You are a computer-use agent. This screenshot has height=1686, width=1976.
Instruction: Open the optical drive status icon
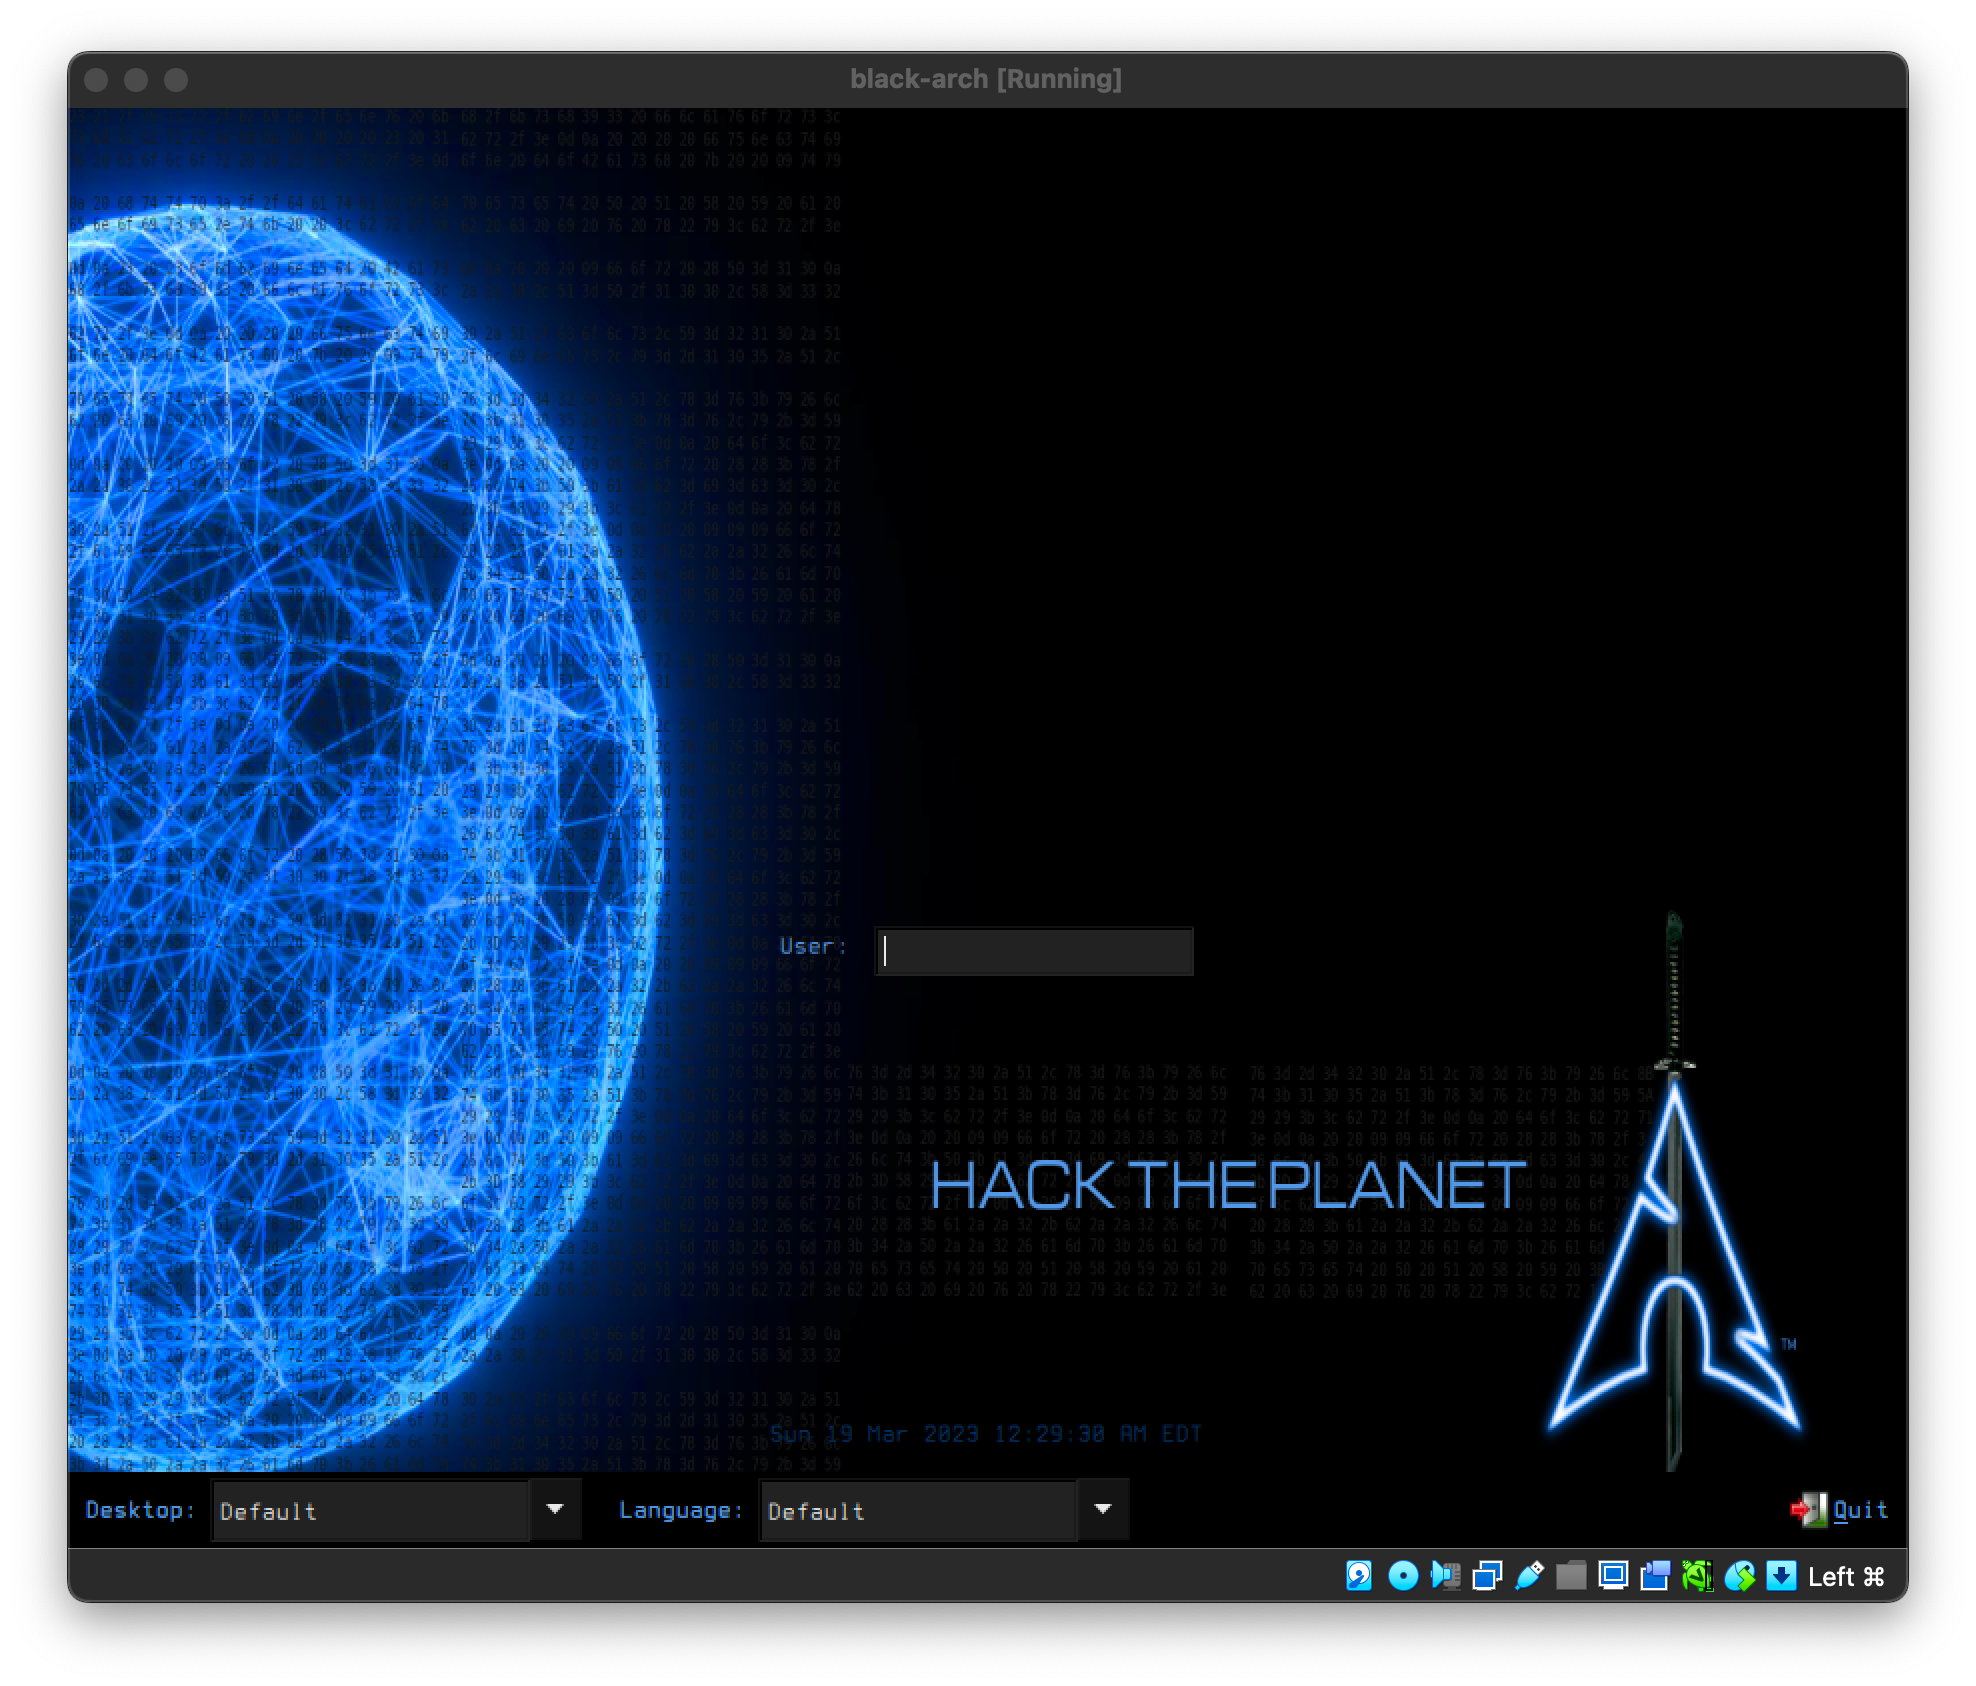pyautogui.click(x=1403, y=1576)
